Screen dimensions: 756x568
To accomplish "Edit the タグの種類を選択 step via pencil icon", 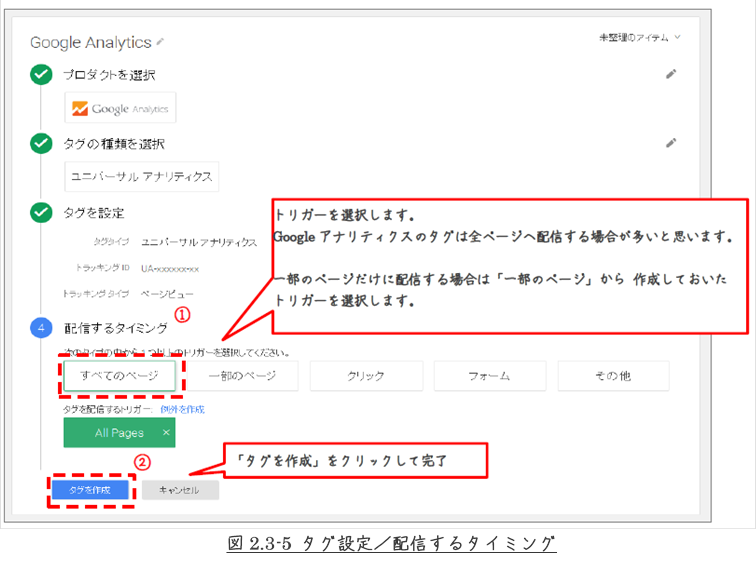I will coord(671,143).
